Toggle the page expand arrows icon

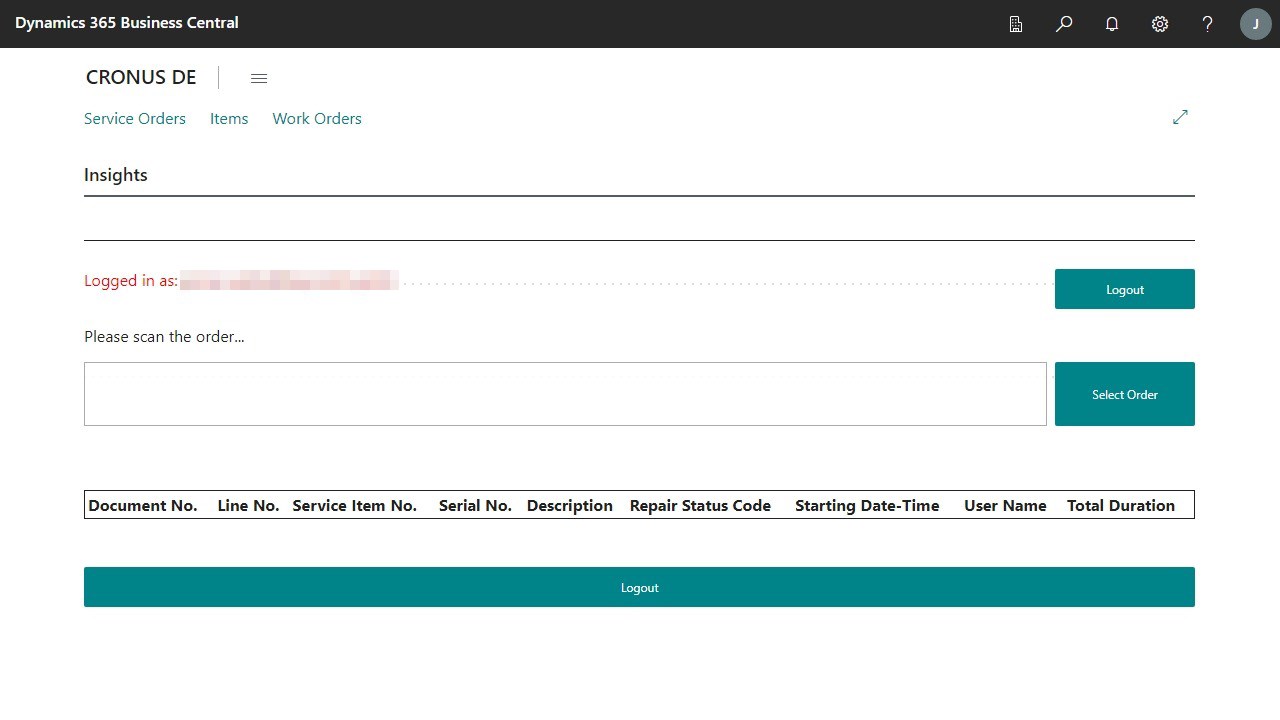tap(1180, 117)
